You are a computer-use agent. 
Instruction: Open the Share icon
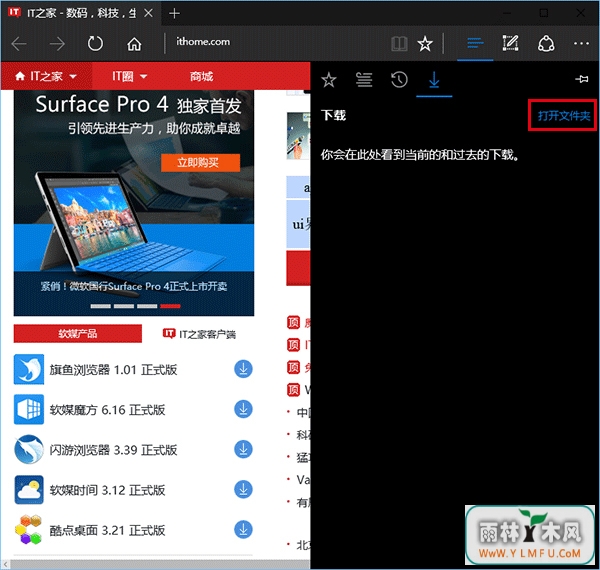(x=546, y=44)
